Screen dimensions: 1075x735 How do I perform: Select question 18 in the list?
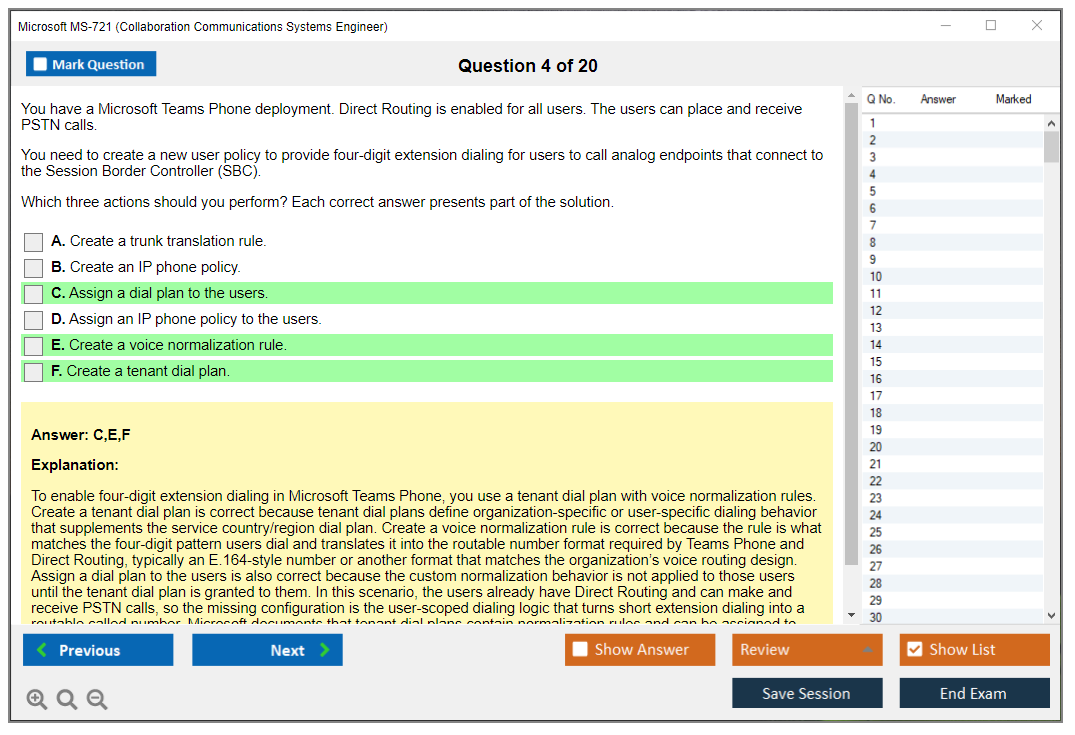point(953,413)
